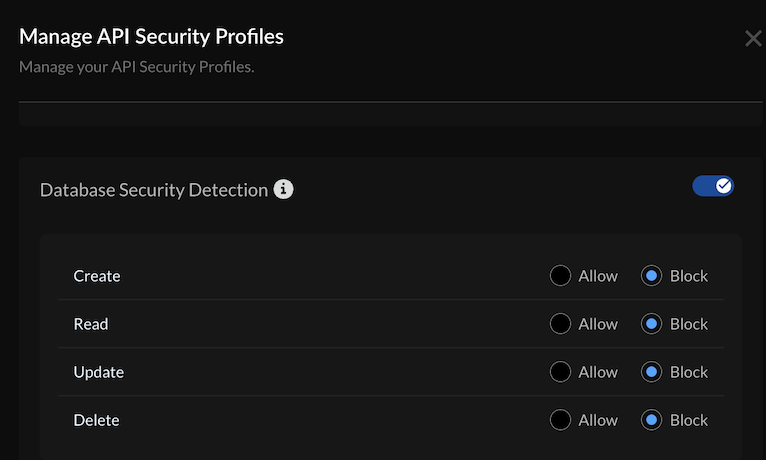Screen dimensions: 766x460
Task: Click the Create row label
Action: click(x=97, y=276)
